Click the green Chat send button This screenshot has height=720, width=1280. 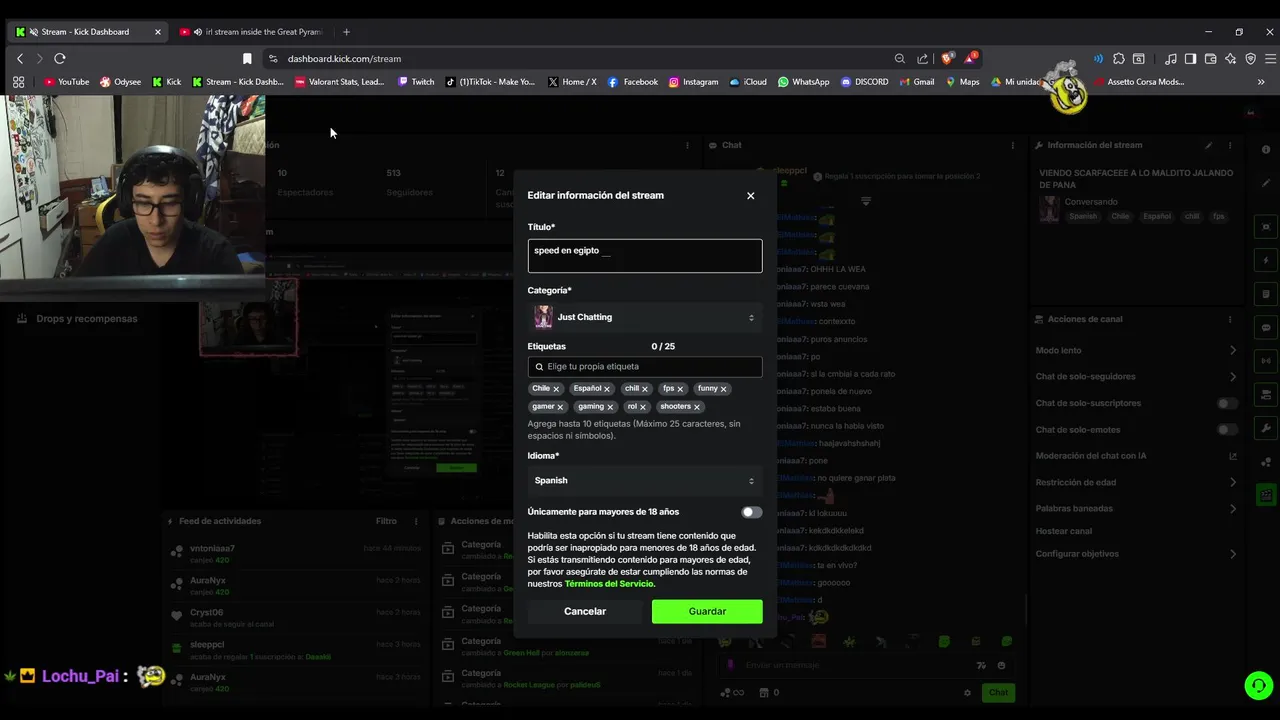pos(998,692)
